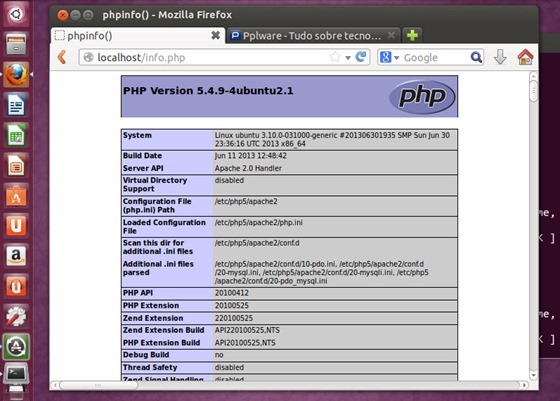Reload the page in Firefox
This screenshot has width=560, height=401.
[361, 57]
